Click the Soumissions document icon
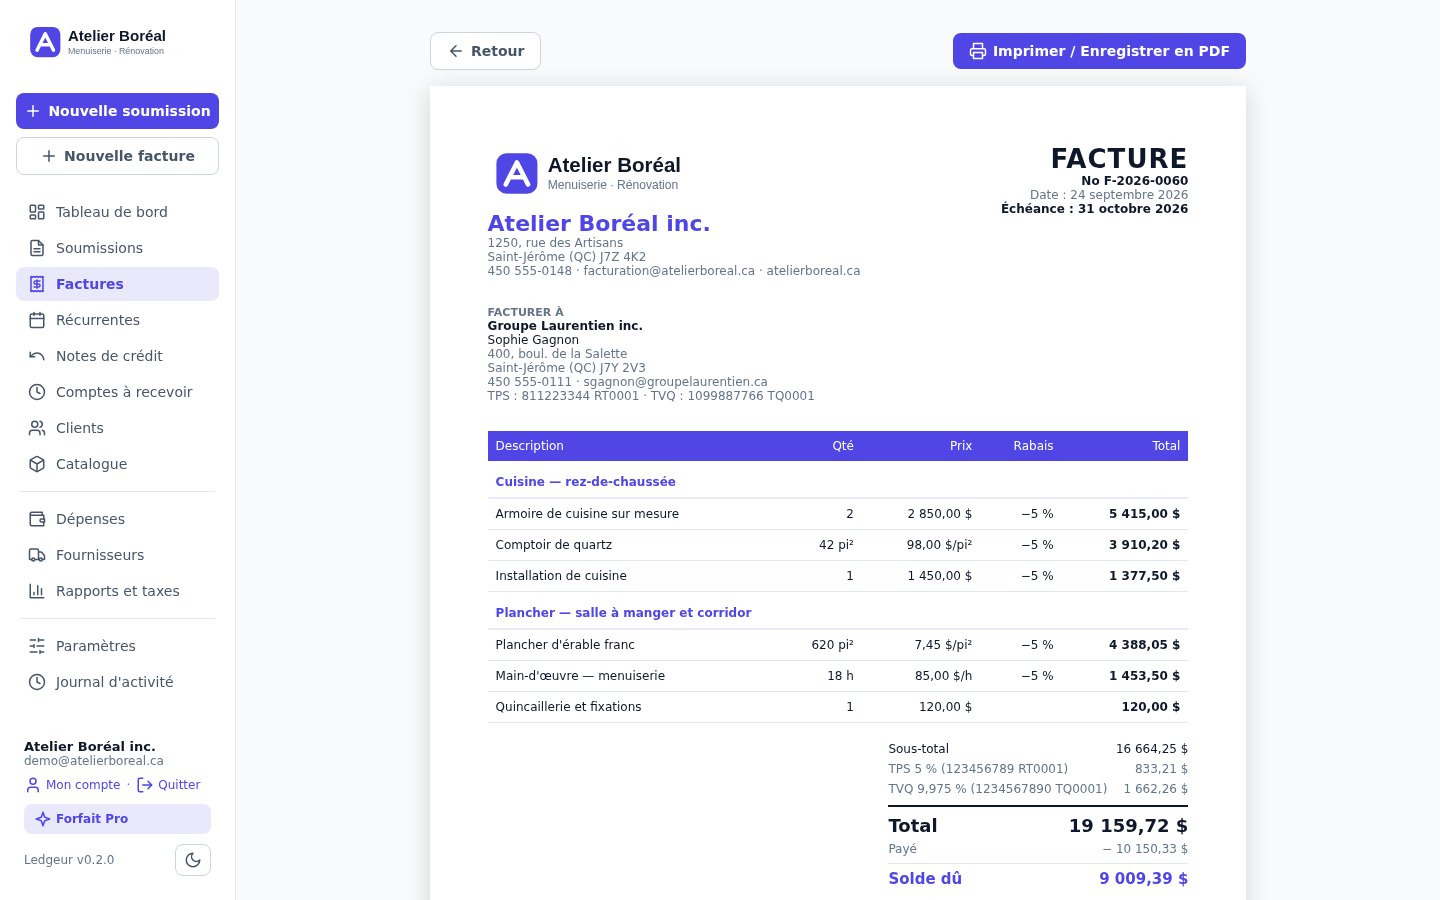Viewport: 1440px width, 900px height. [37, 248]
